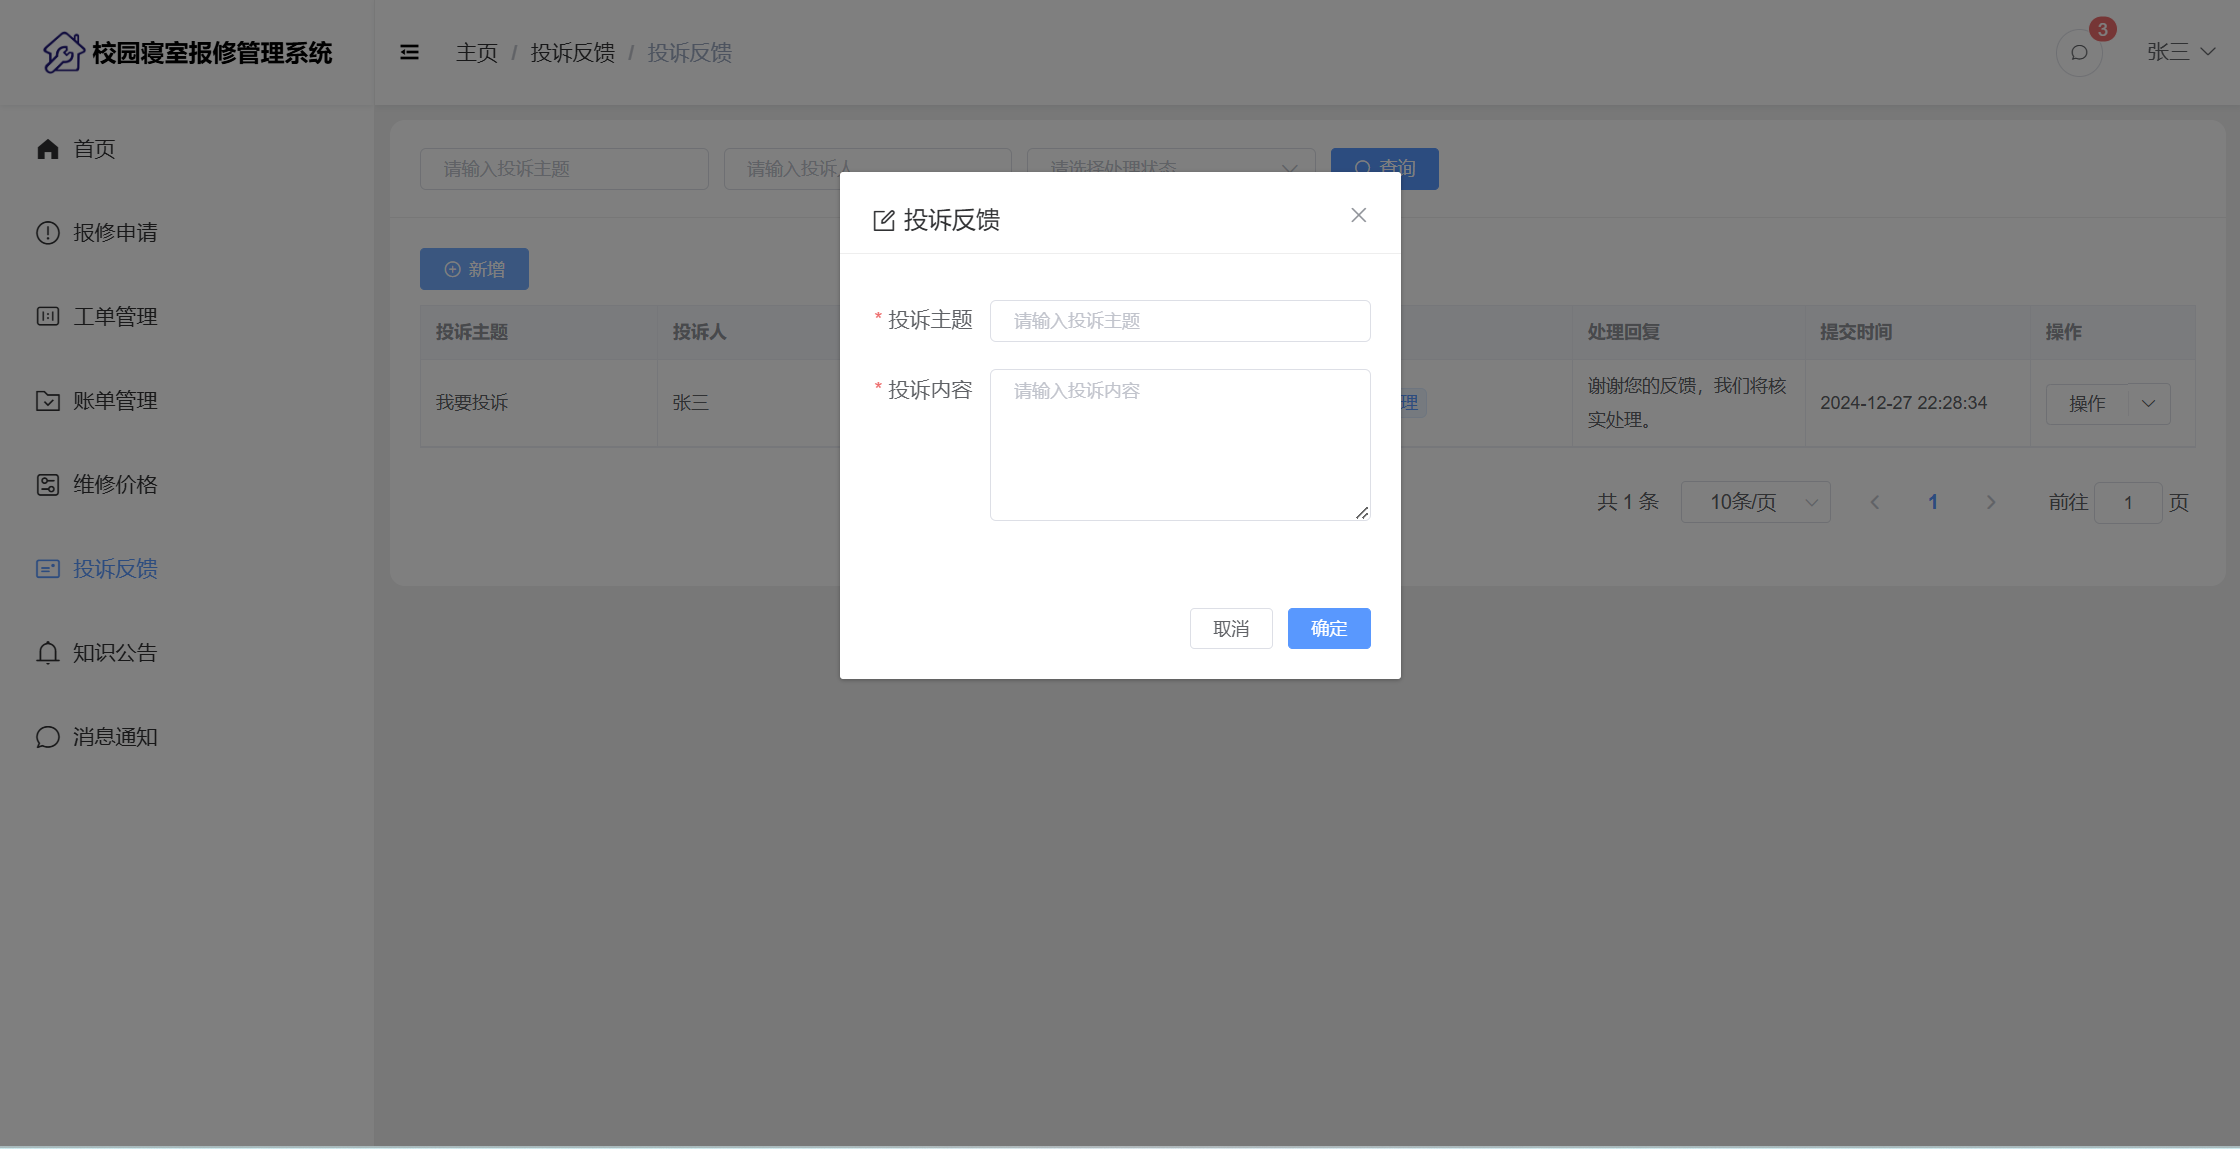This screenshot has width=2240, height=1149.
Task: Close the 投诉反馈 dialog
Action: click(x=1358, y=215)
